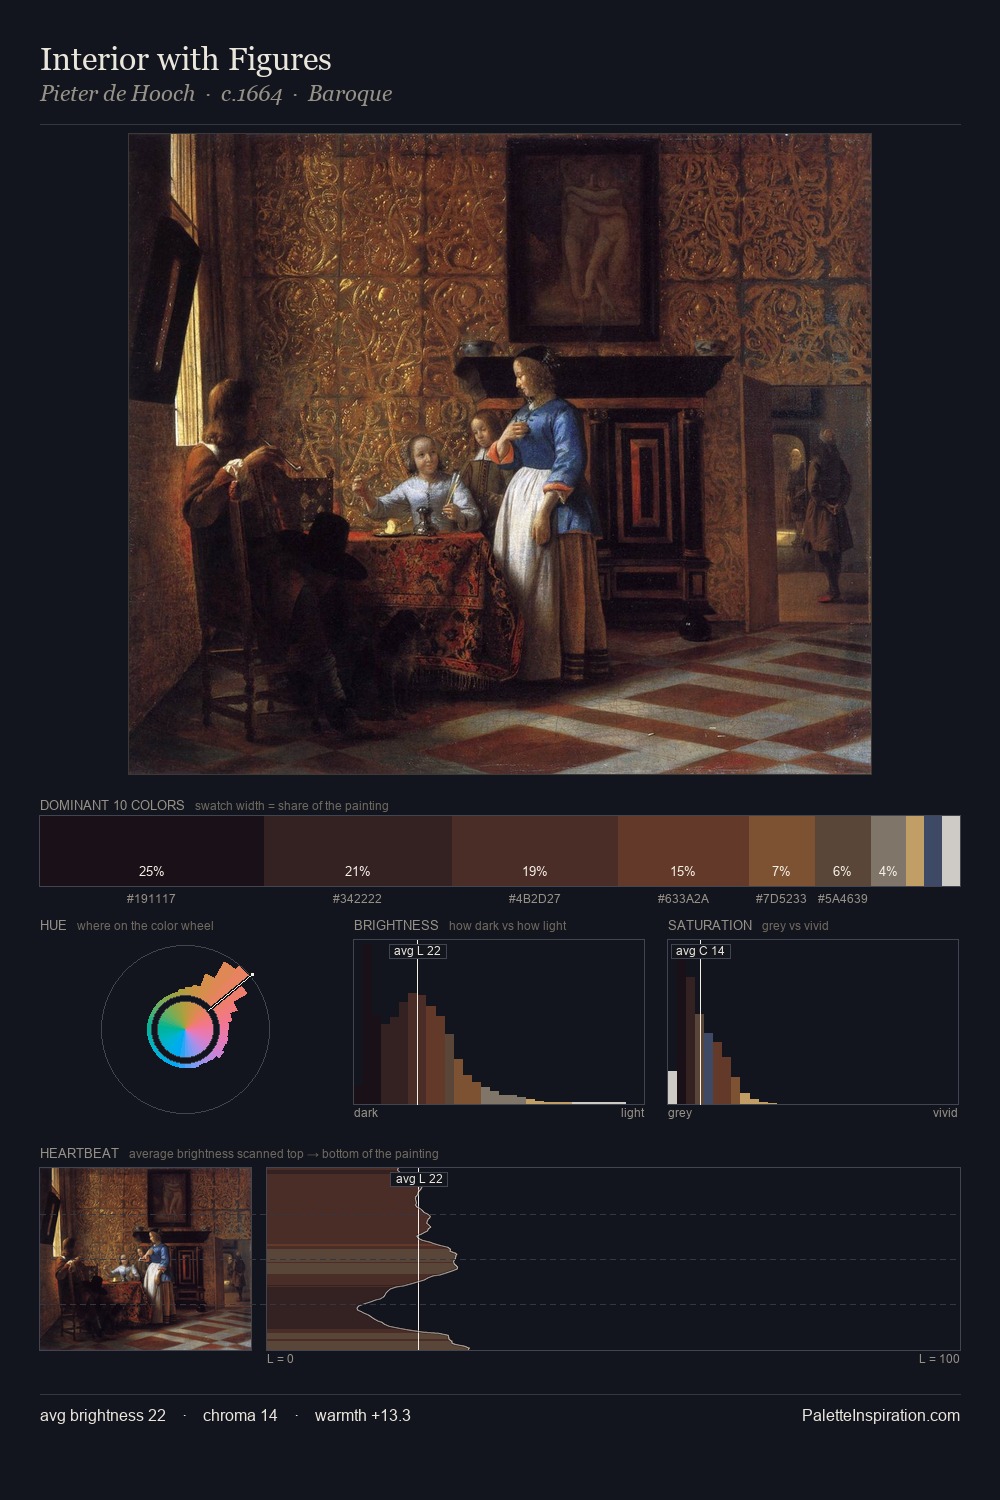The width and height of the screenshot is (1000, 1500).
Task: Open the main painting image
Action: (x=500, y=454)
